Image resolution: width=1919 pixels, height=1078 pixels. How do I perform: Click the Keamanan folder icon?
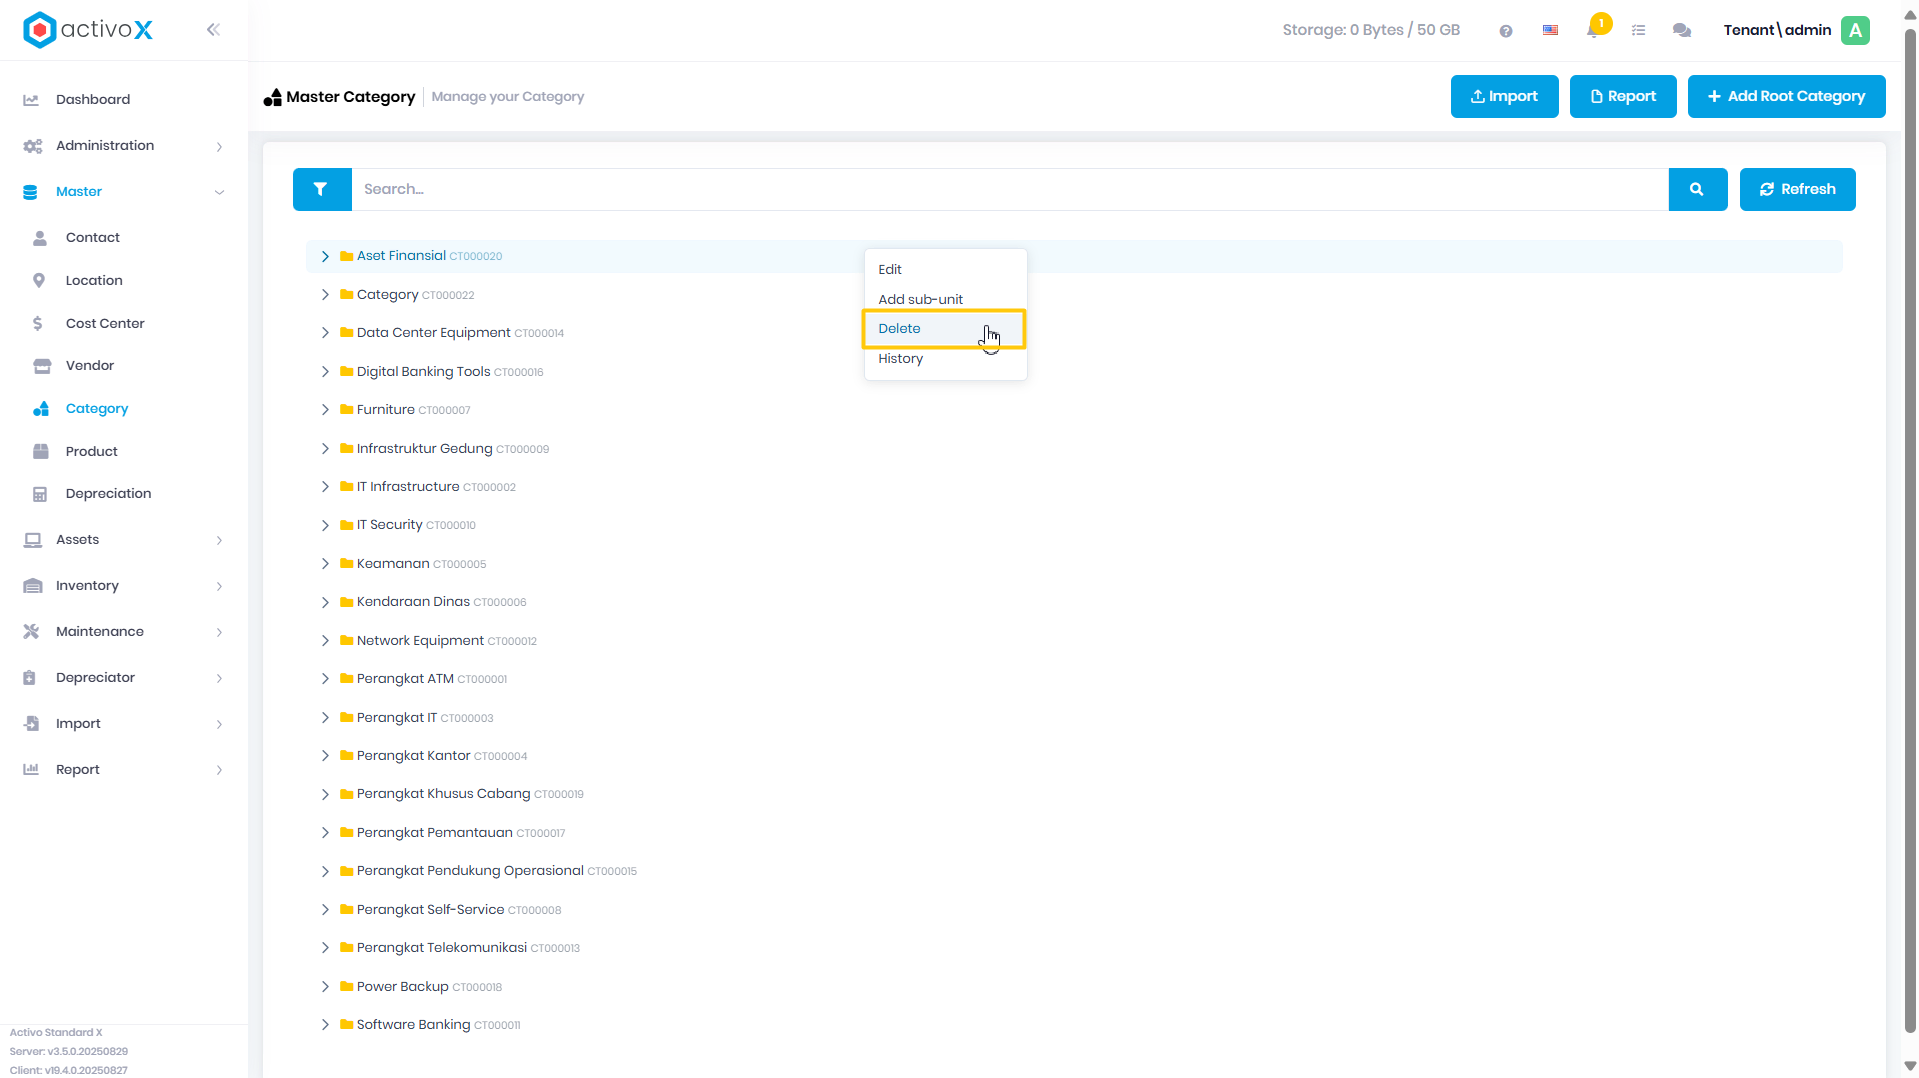pos(346,564)
